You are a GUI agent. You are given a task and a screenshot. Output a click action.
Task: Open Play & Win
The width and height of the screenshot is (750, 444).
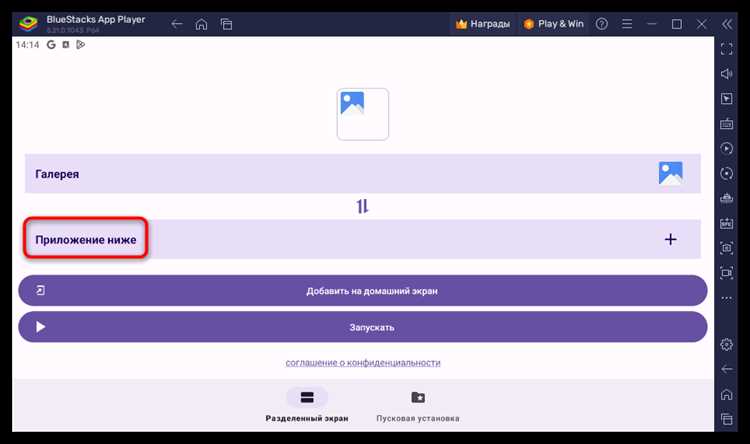point(553,24)
